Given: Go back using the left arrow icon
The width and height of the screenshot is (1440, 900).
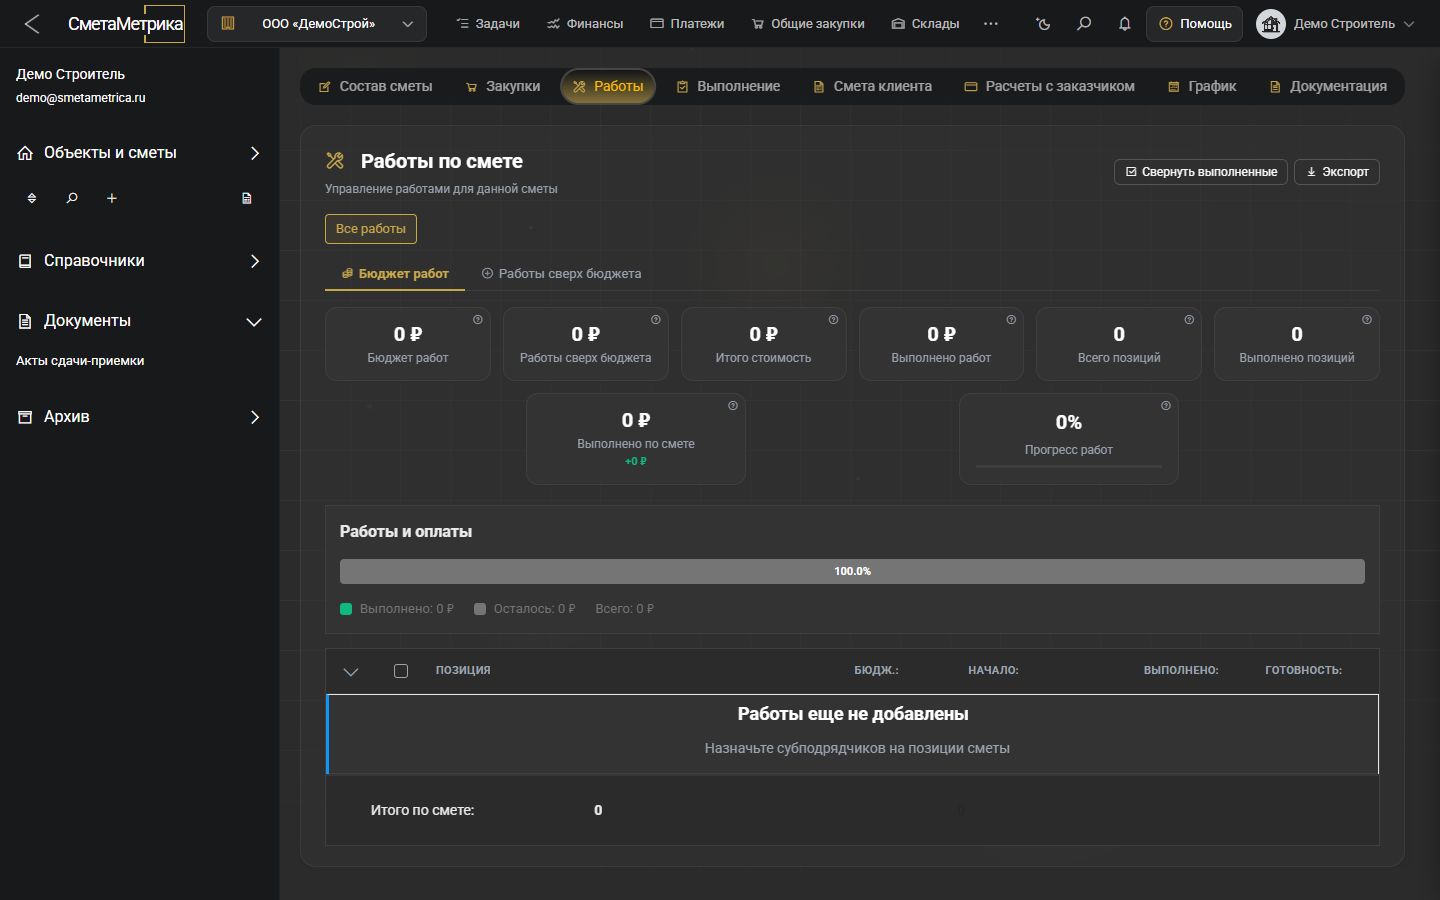Looking at the screenshot, I should [x=32, y=24].
